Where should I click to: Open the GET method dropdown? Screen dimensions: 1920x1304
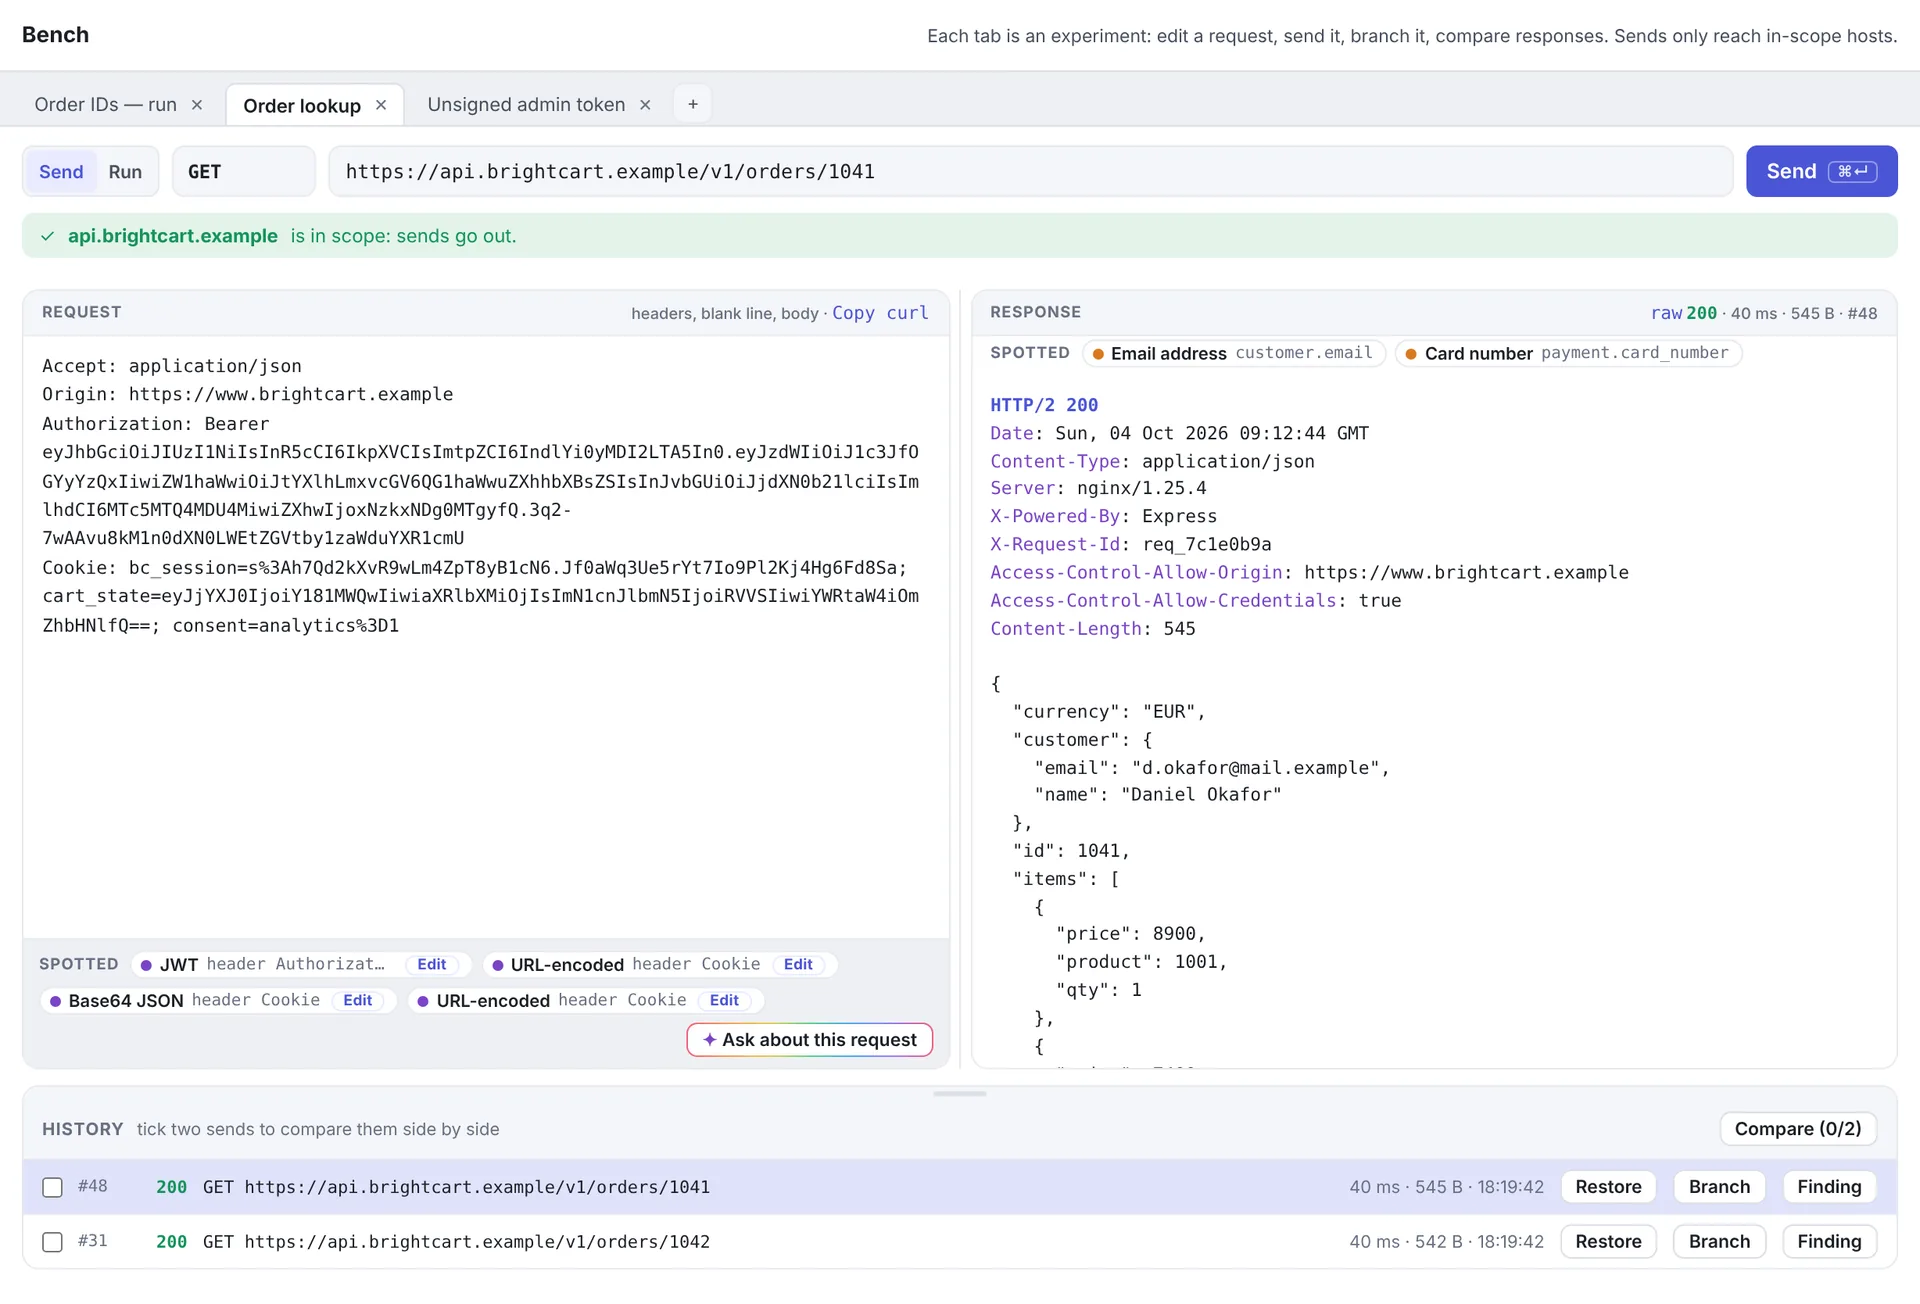pos(244,172)
